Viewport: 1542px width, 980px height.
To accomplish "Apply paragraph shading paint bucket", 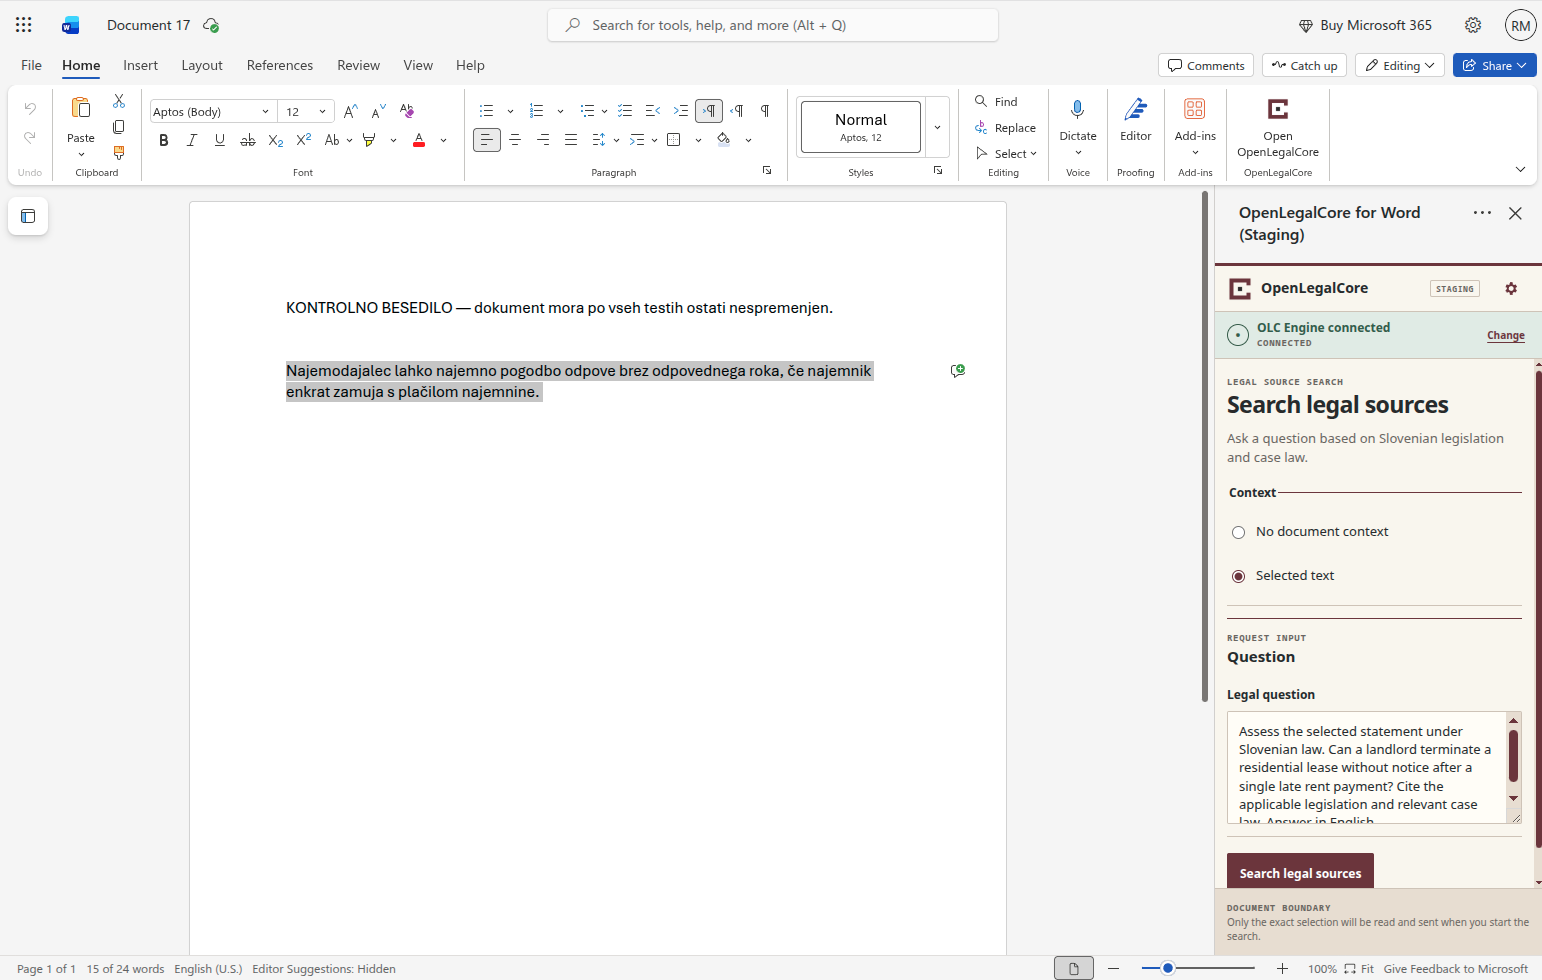I will (724, 140).
